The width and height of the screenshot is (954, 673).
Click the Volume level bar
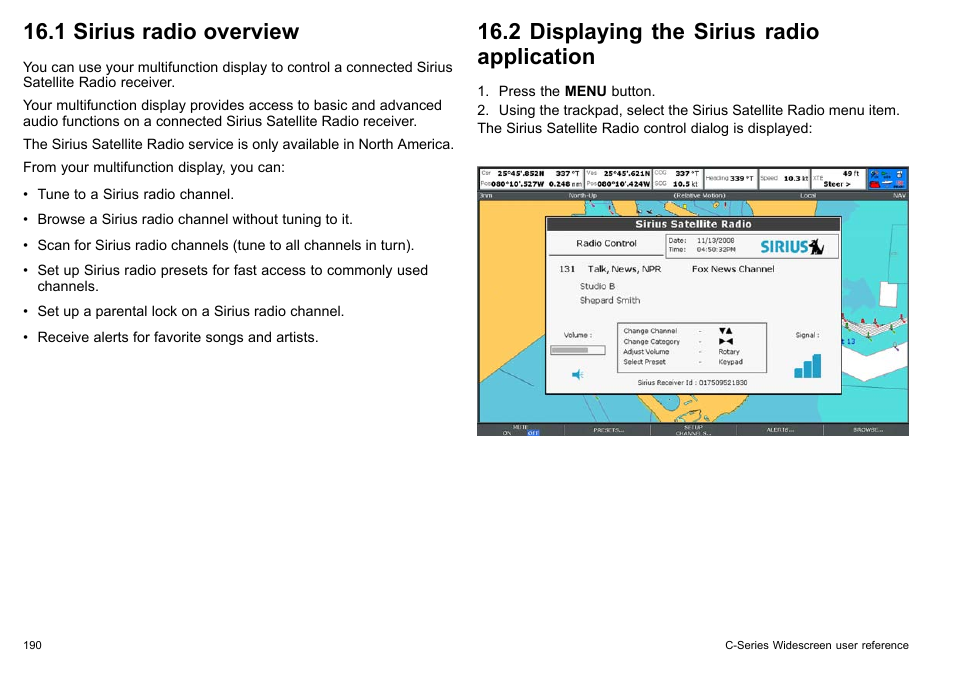click(x=577, y=350)
